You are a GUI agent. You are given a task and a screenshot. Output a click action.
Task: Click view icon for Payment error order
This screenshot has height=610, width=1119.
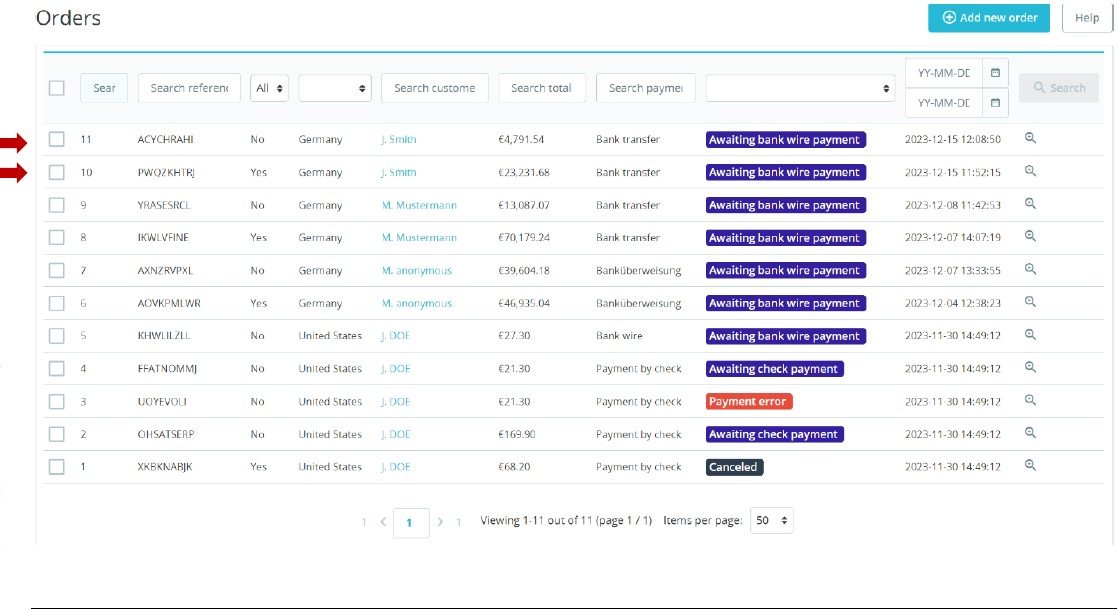tap(1030, 400)
